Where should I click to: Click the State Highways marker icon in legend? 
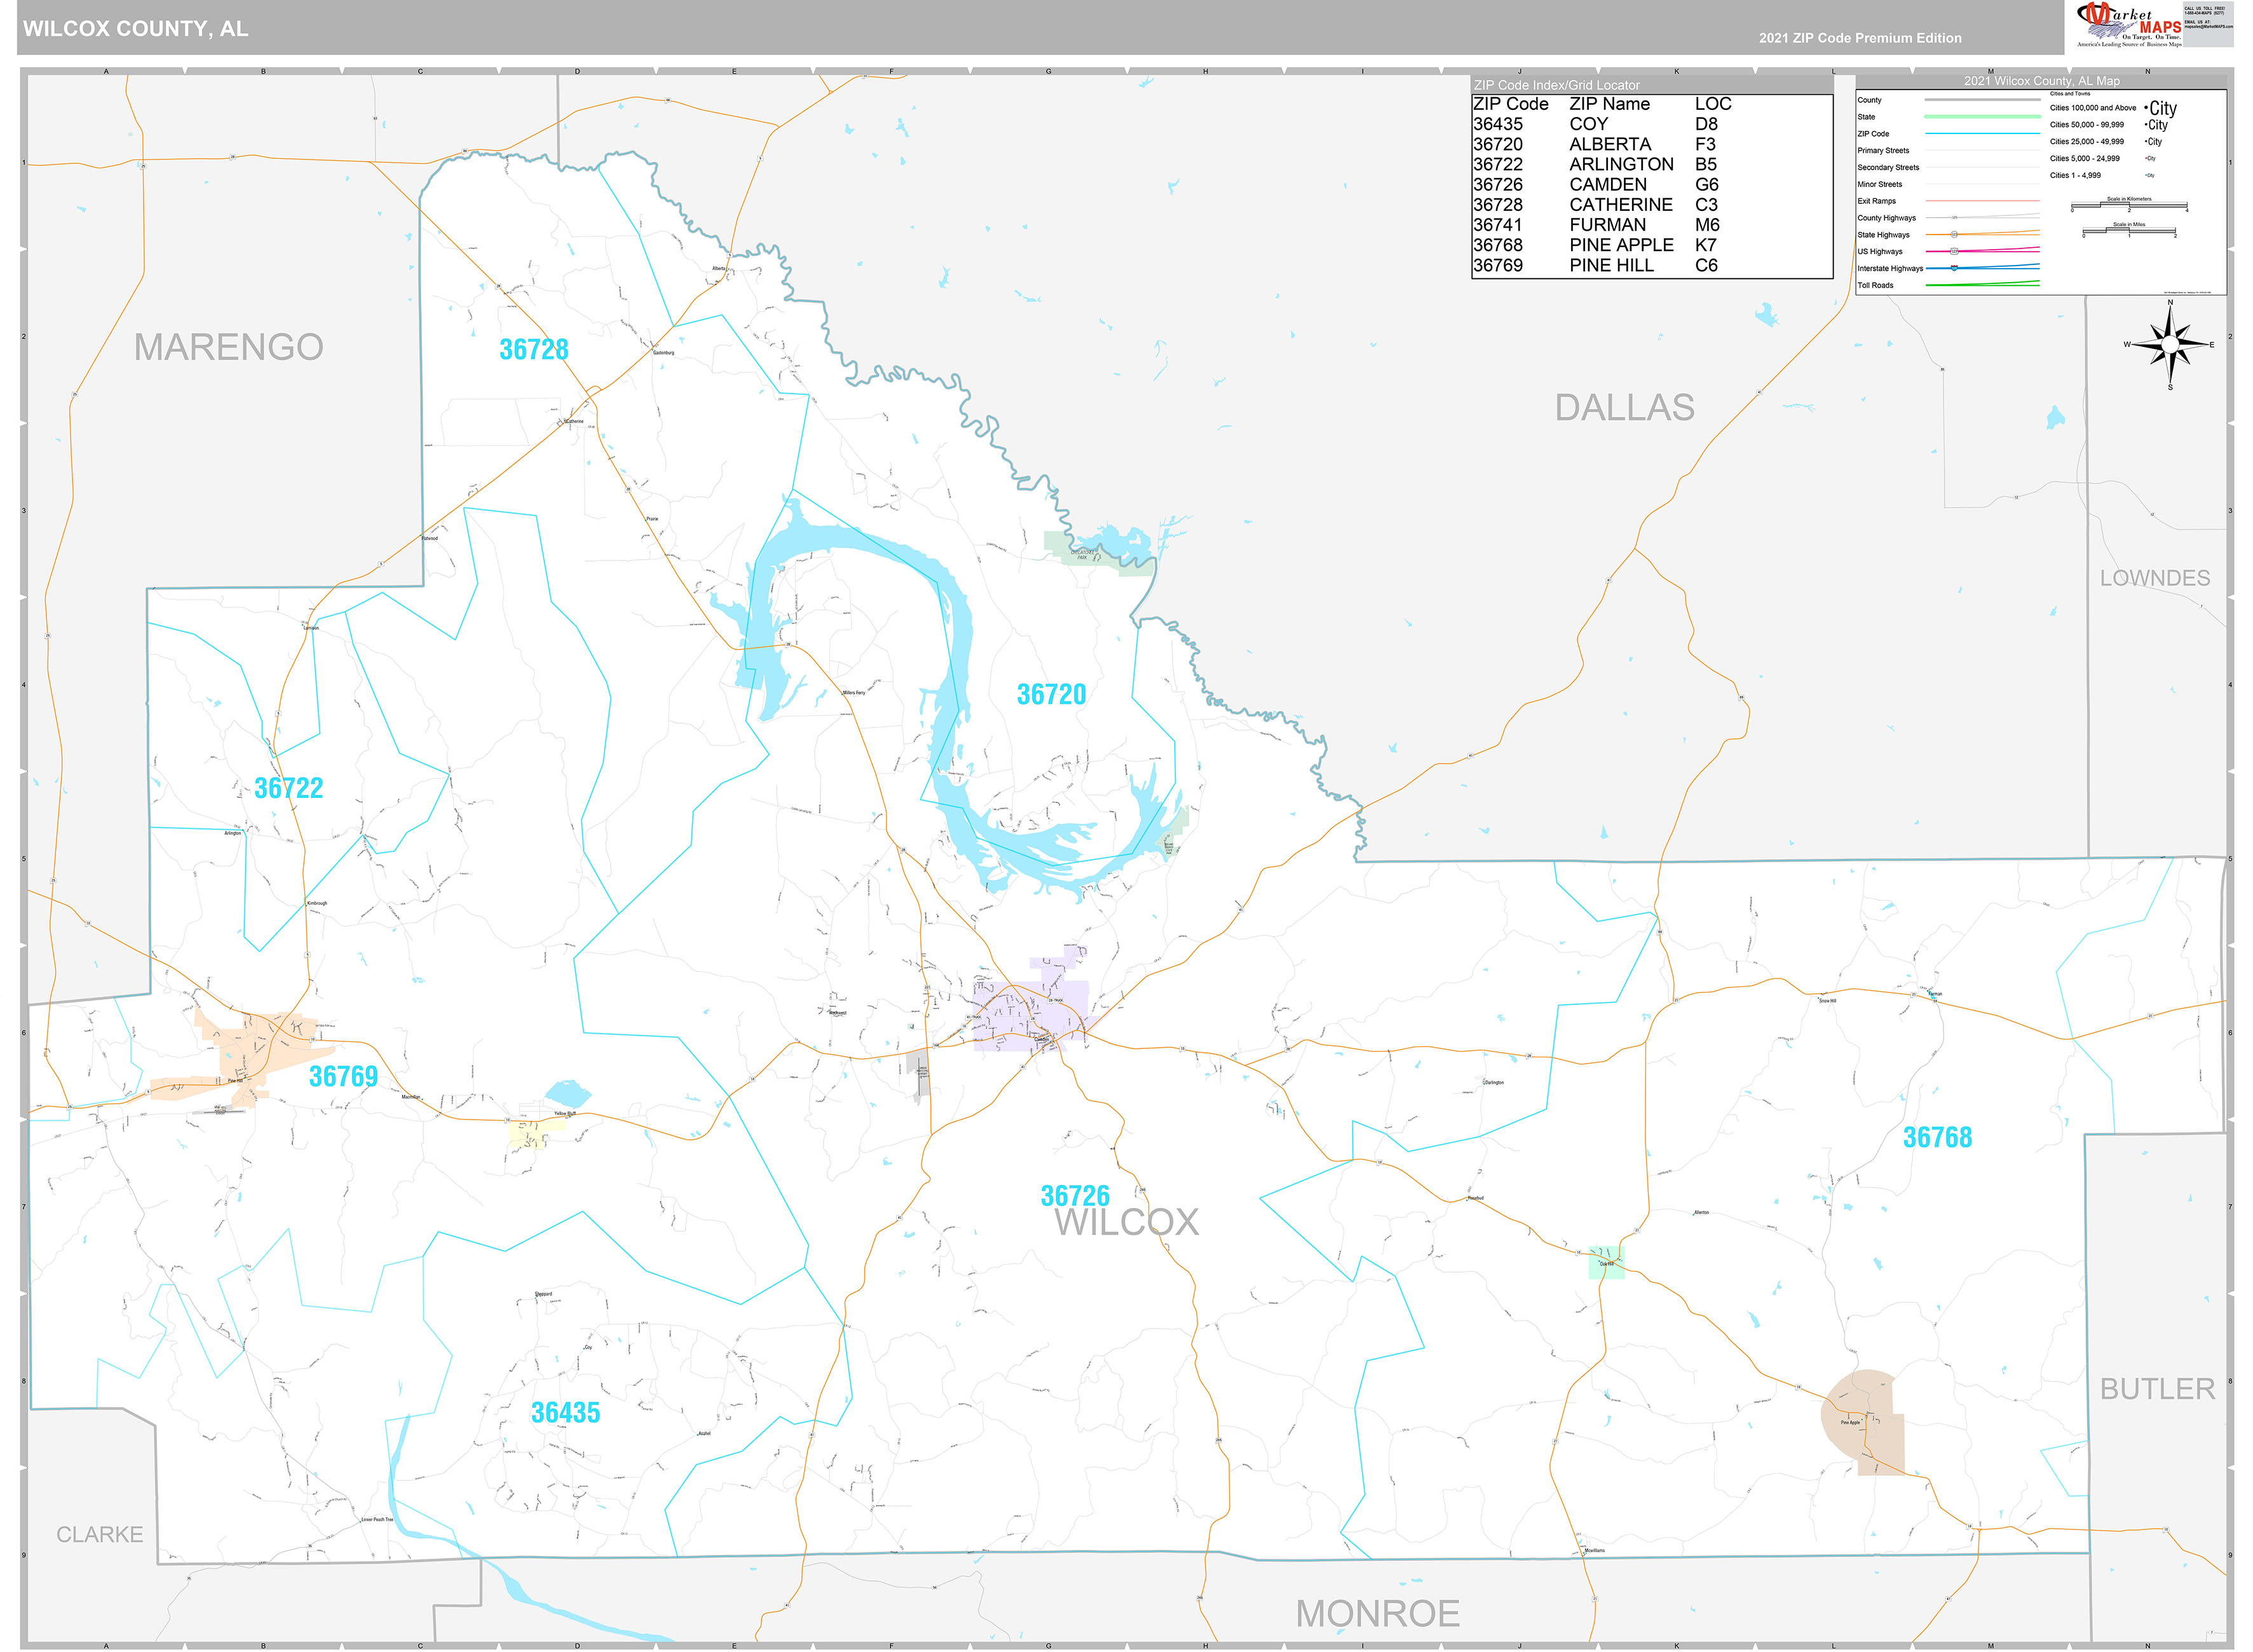[1954, 234]
